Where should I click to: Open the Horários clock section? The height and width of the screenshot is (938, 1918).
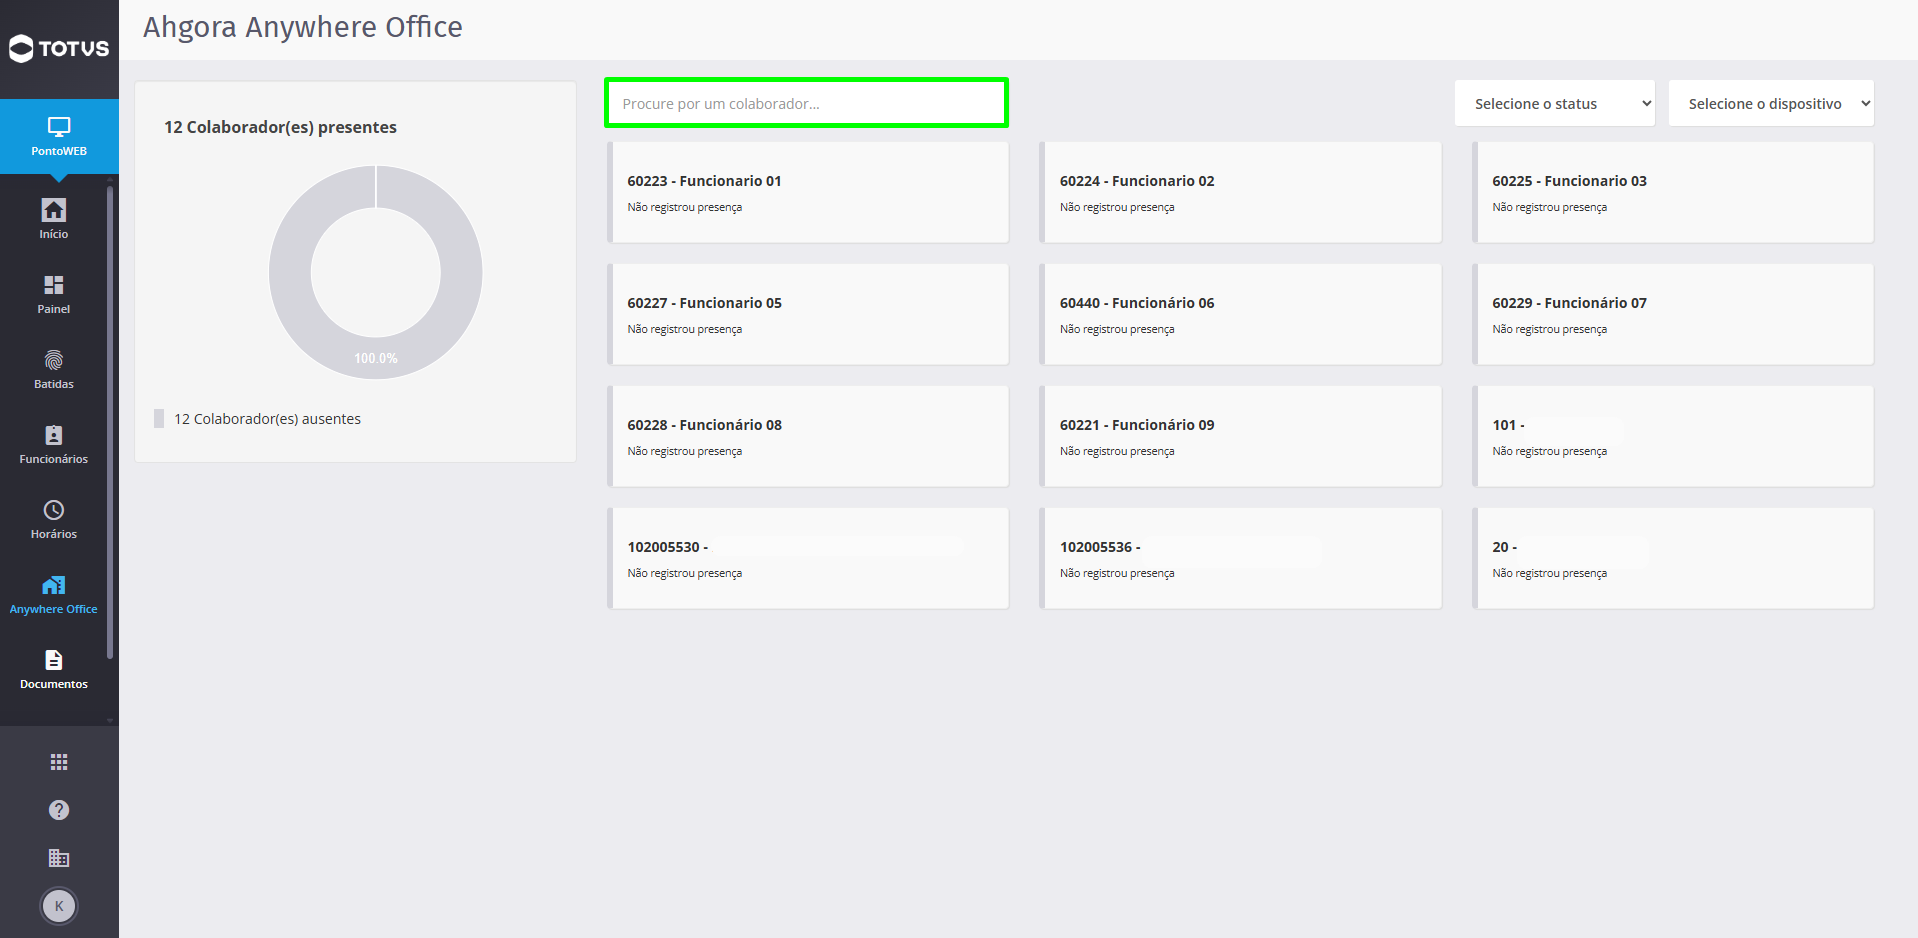[x=54, y=519]
